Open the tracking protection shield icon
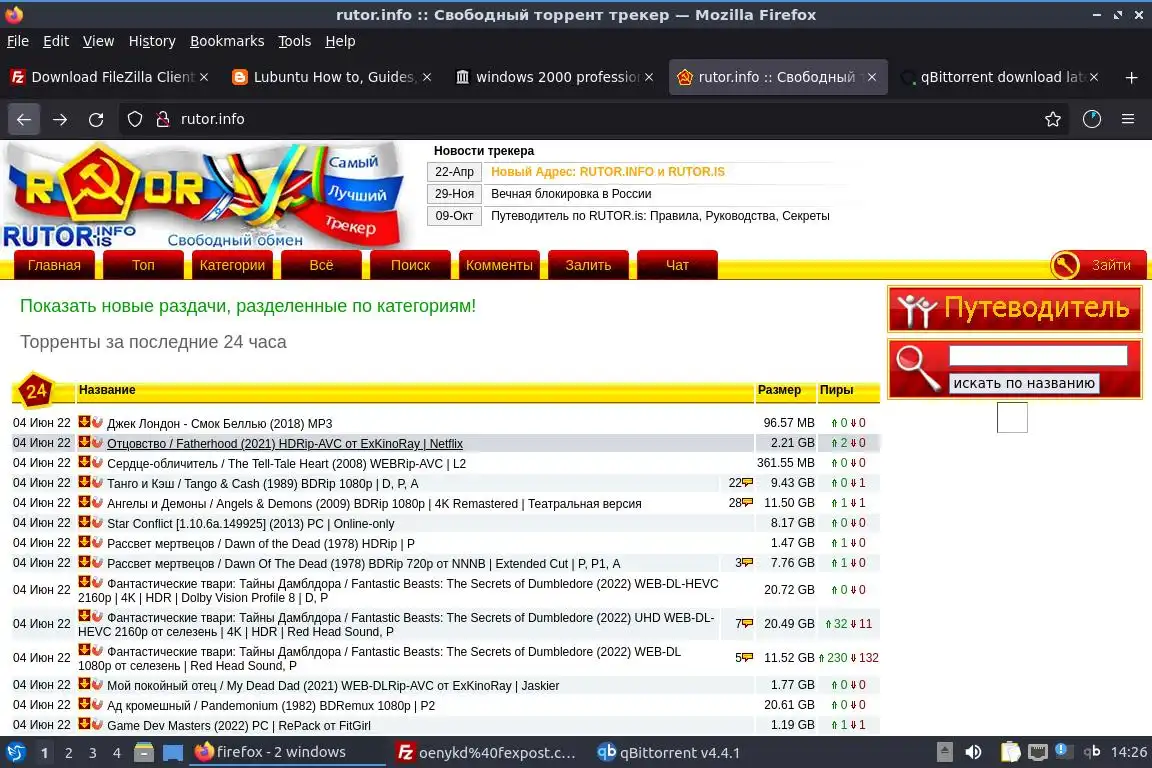 (x=134, y=119)
